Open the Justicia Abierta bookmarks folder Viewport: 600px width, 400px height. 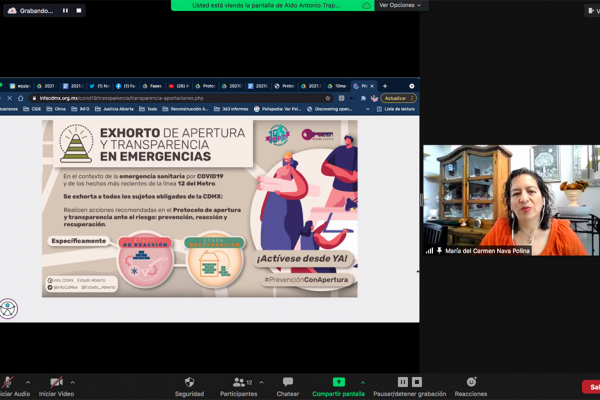point(114,109)
